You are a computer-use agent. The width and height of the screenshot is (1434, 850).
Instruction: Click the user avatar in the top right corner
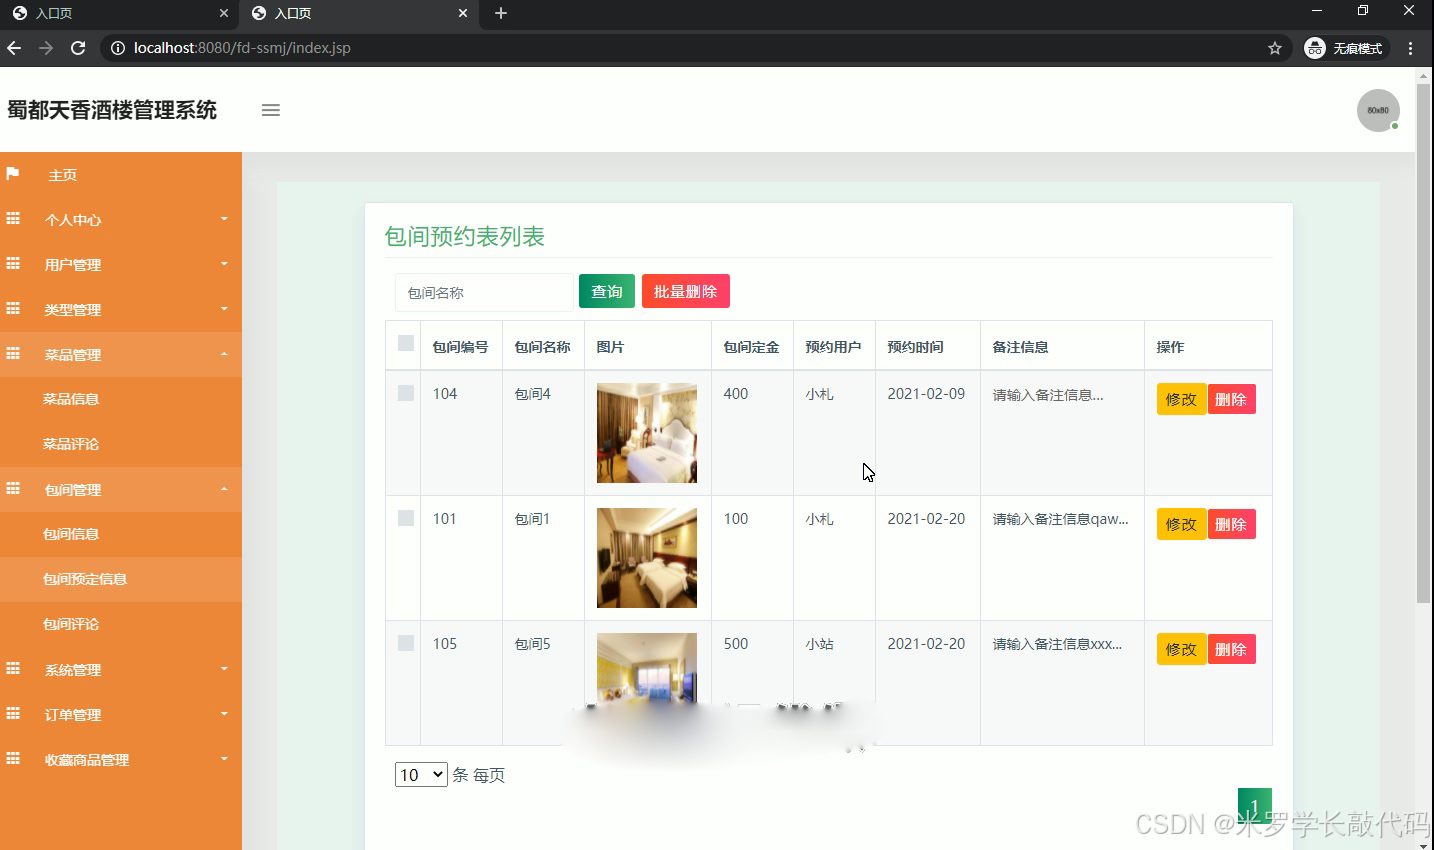[x=1378, y=110]
